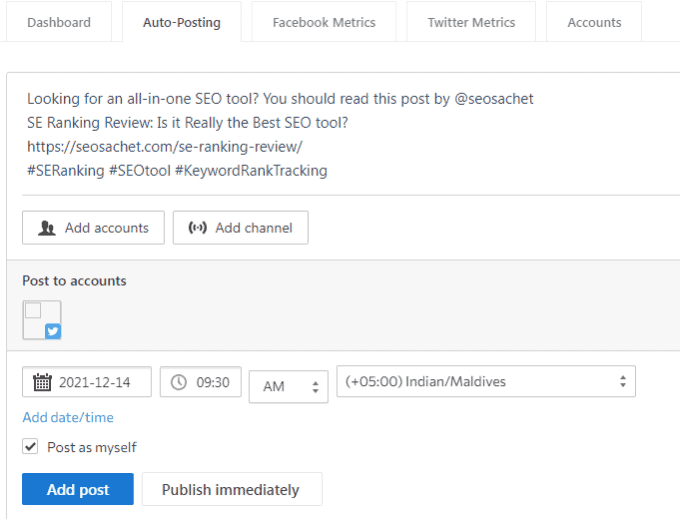The image size is (680, 519).
Task: Click the @seosachet mention in the post
Action: coord(494,99)
